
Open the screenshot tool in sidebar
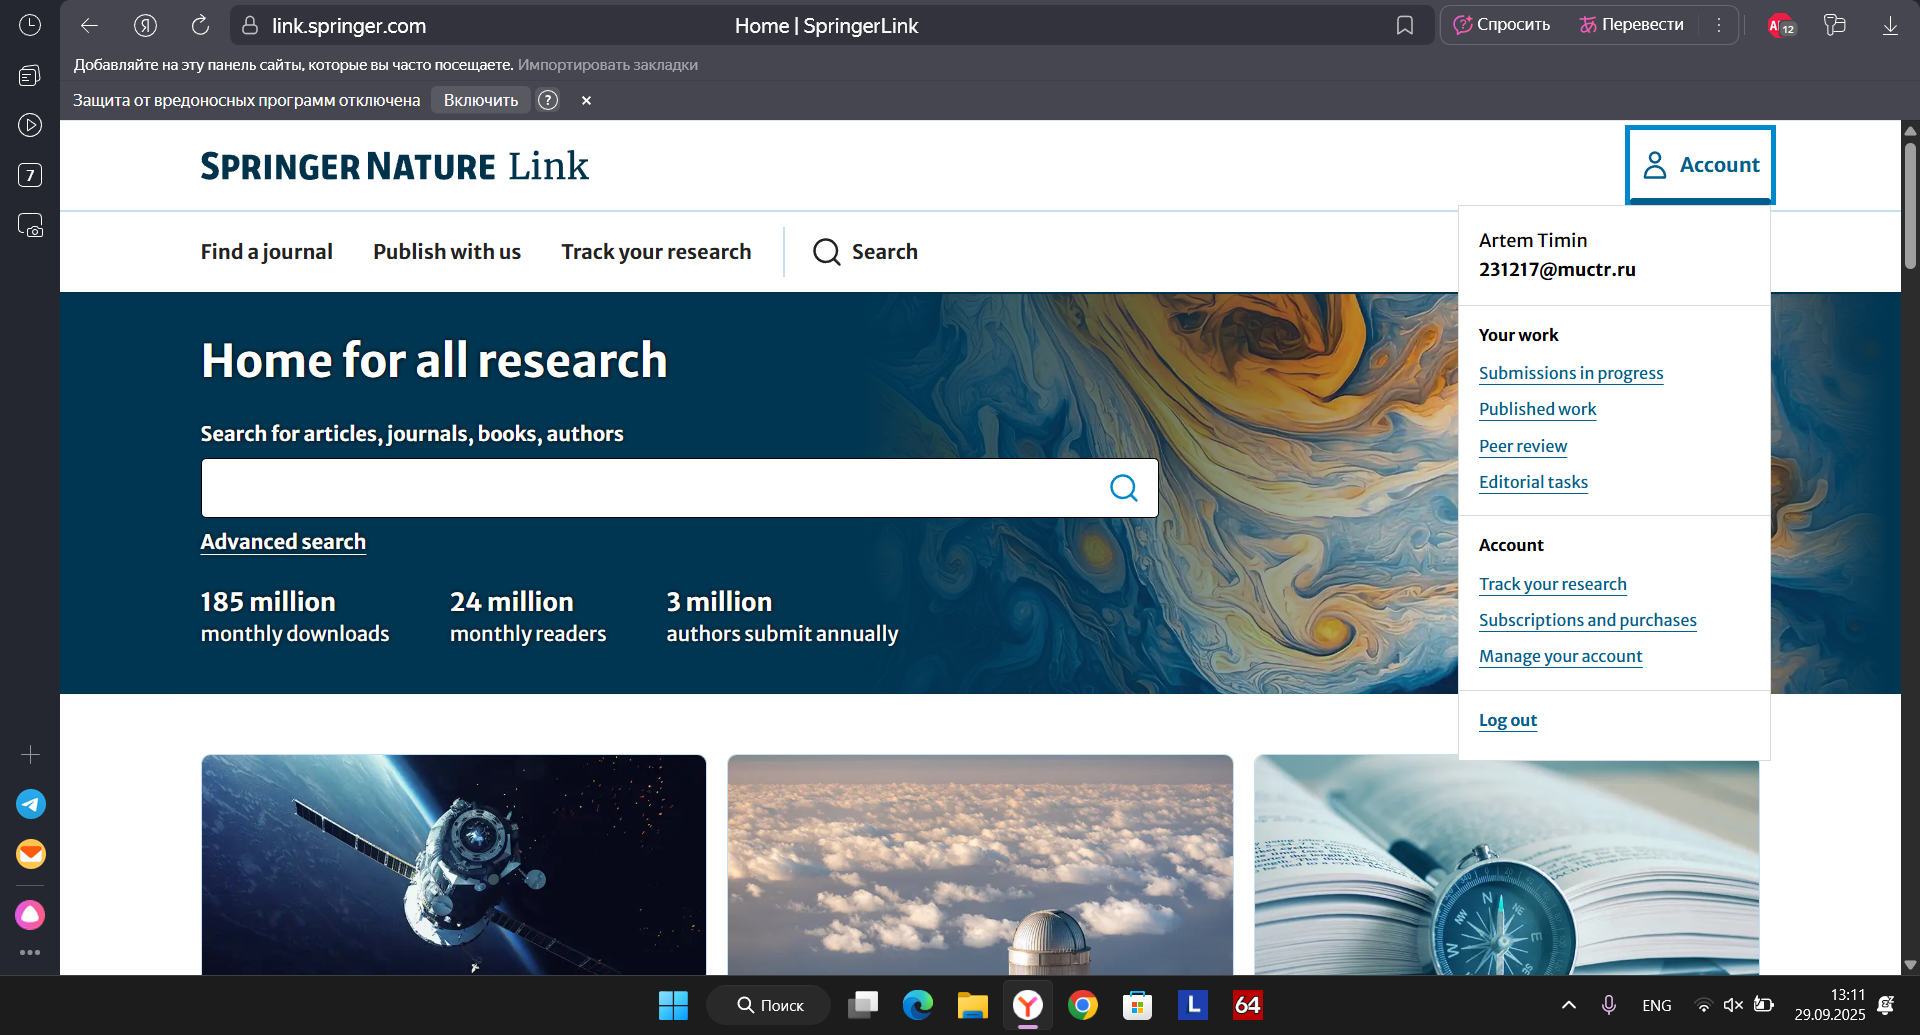click(x=30, y=225)
